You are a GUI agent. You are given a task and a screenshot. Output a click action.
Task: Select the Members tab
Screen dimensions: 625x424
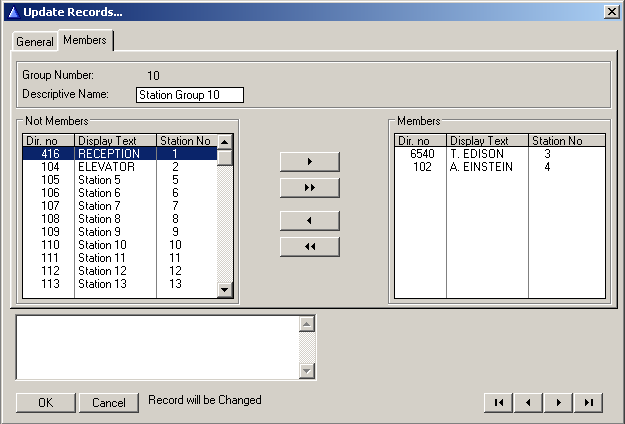click(85, 40)
